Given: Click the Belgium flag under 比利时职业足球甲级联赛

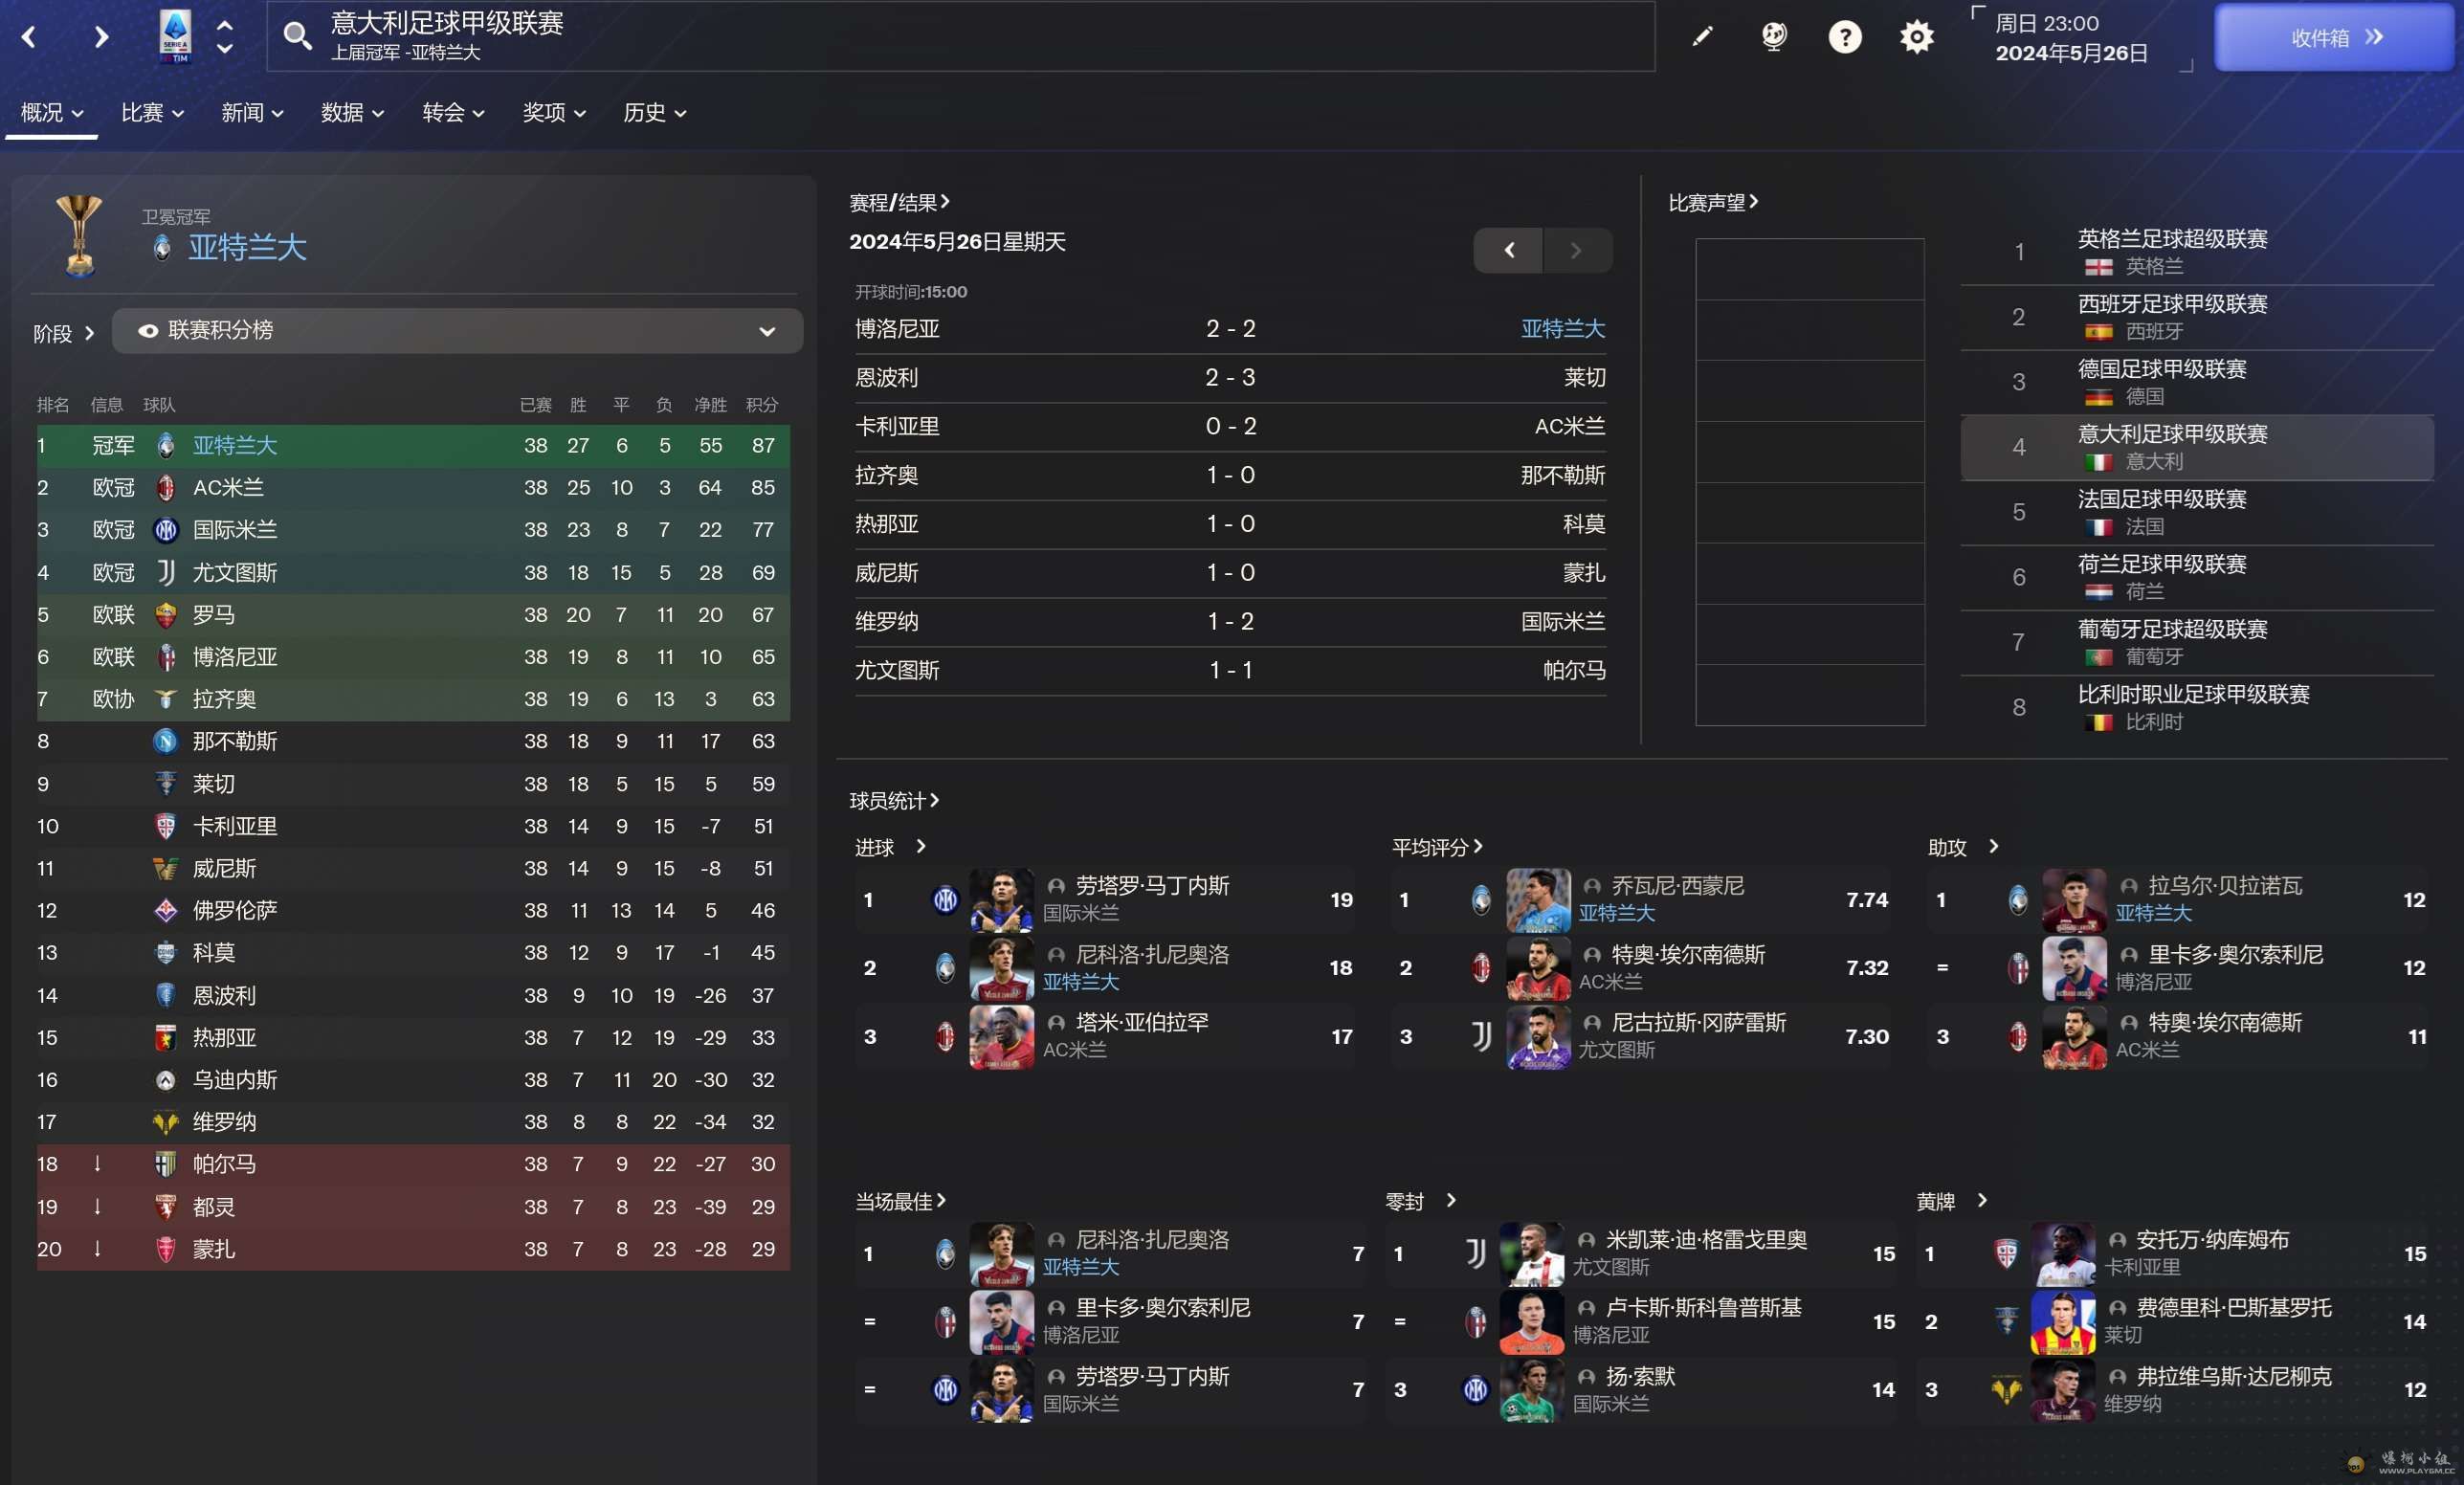Looking at the screenshot, I should pyautogui.click(x=2098, y=722).
